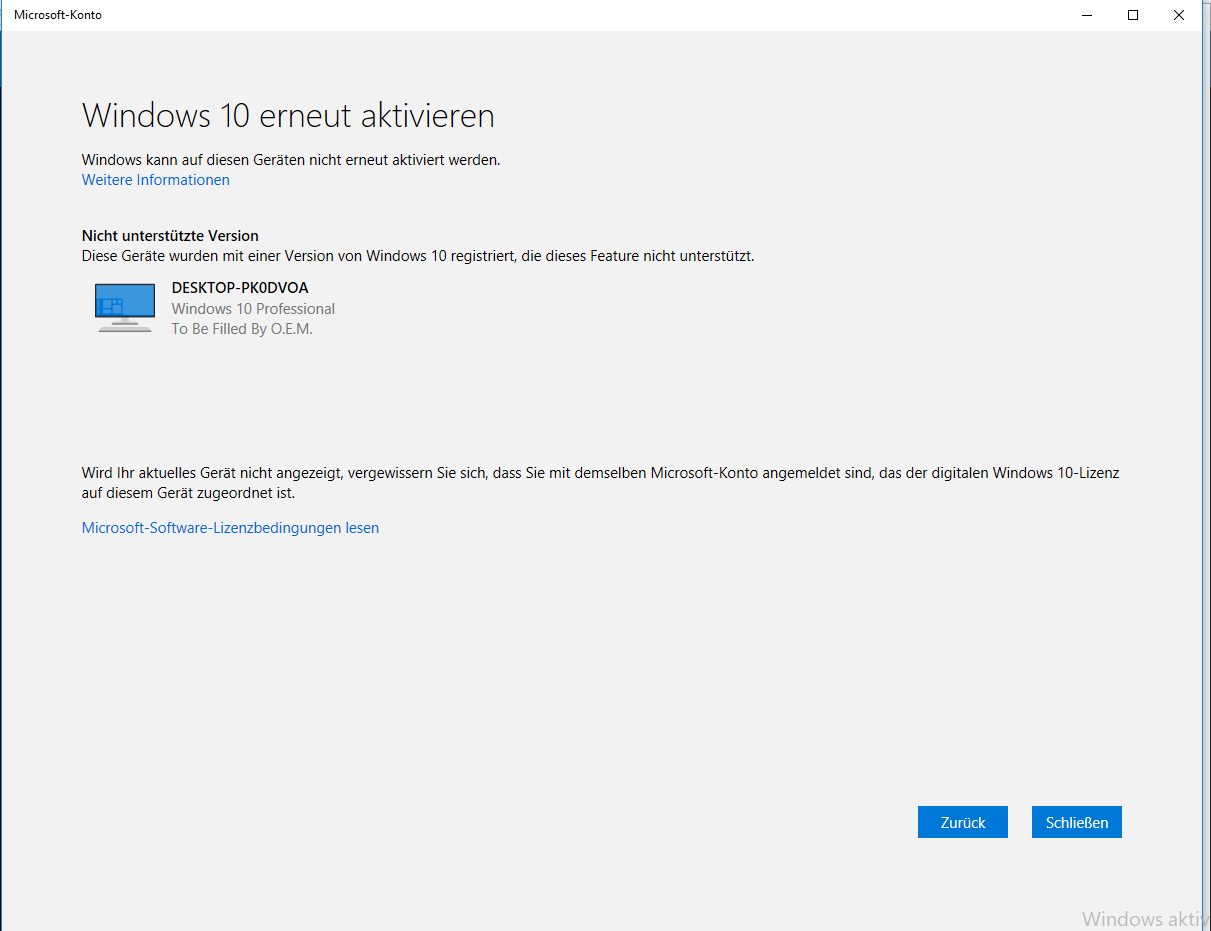Screen dimensions: 1211x931
Task: Open Microsoft-Software-Lizenzbedingungen lesen link
Action: pyautogui.click(x=230, y=528)
